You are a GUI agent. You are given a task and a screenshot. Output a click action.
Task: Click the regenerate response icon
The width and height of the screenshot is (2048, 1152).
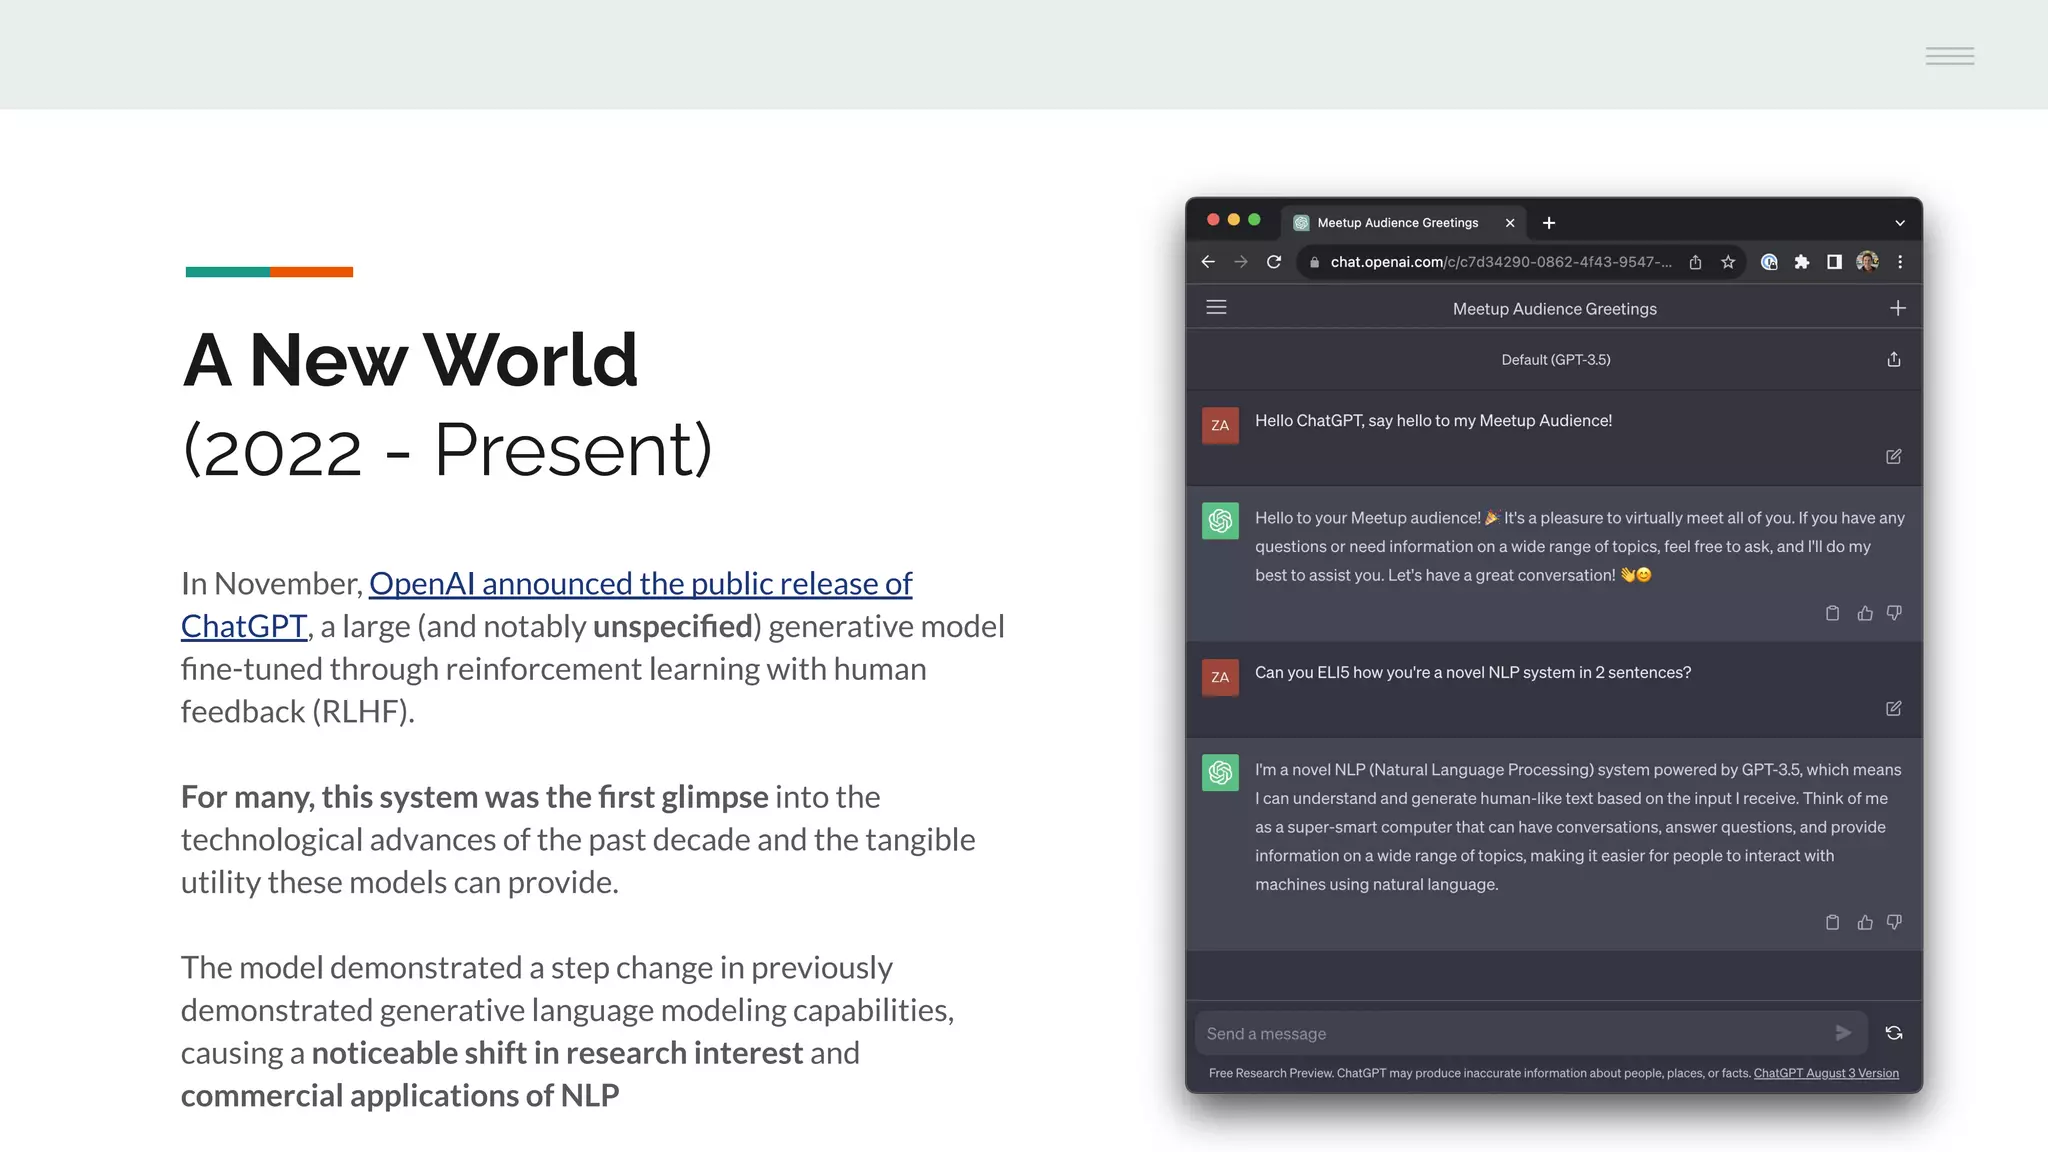(1893, 1033)
